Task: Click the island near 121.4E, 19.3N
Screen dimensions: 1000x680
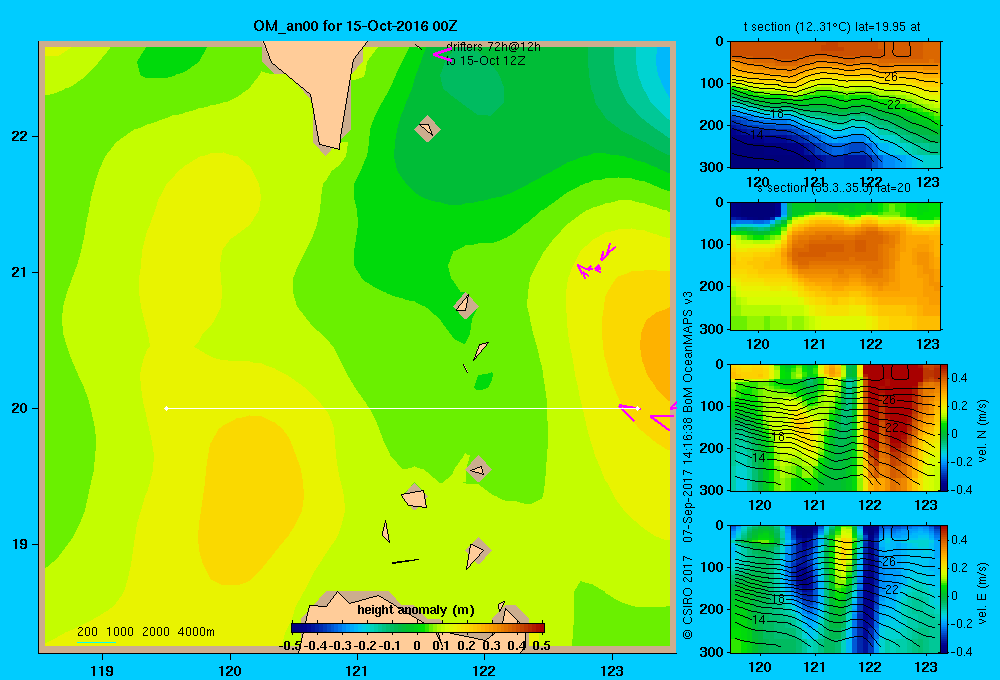Action: pos(415,496)
